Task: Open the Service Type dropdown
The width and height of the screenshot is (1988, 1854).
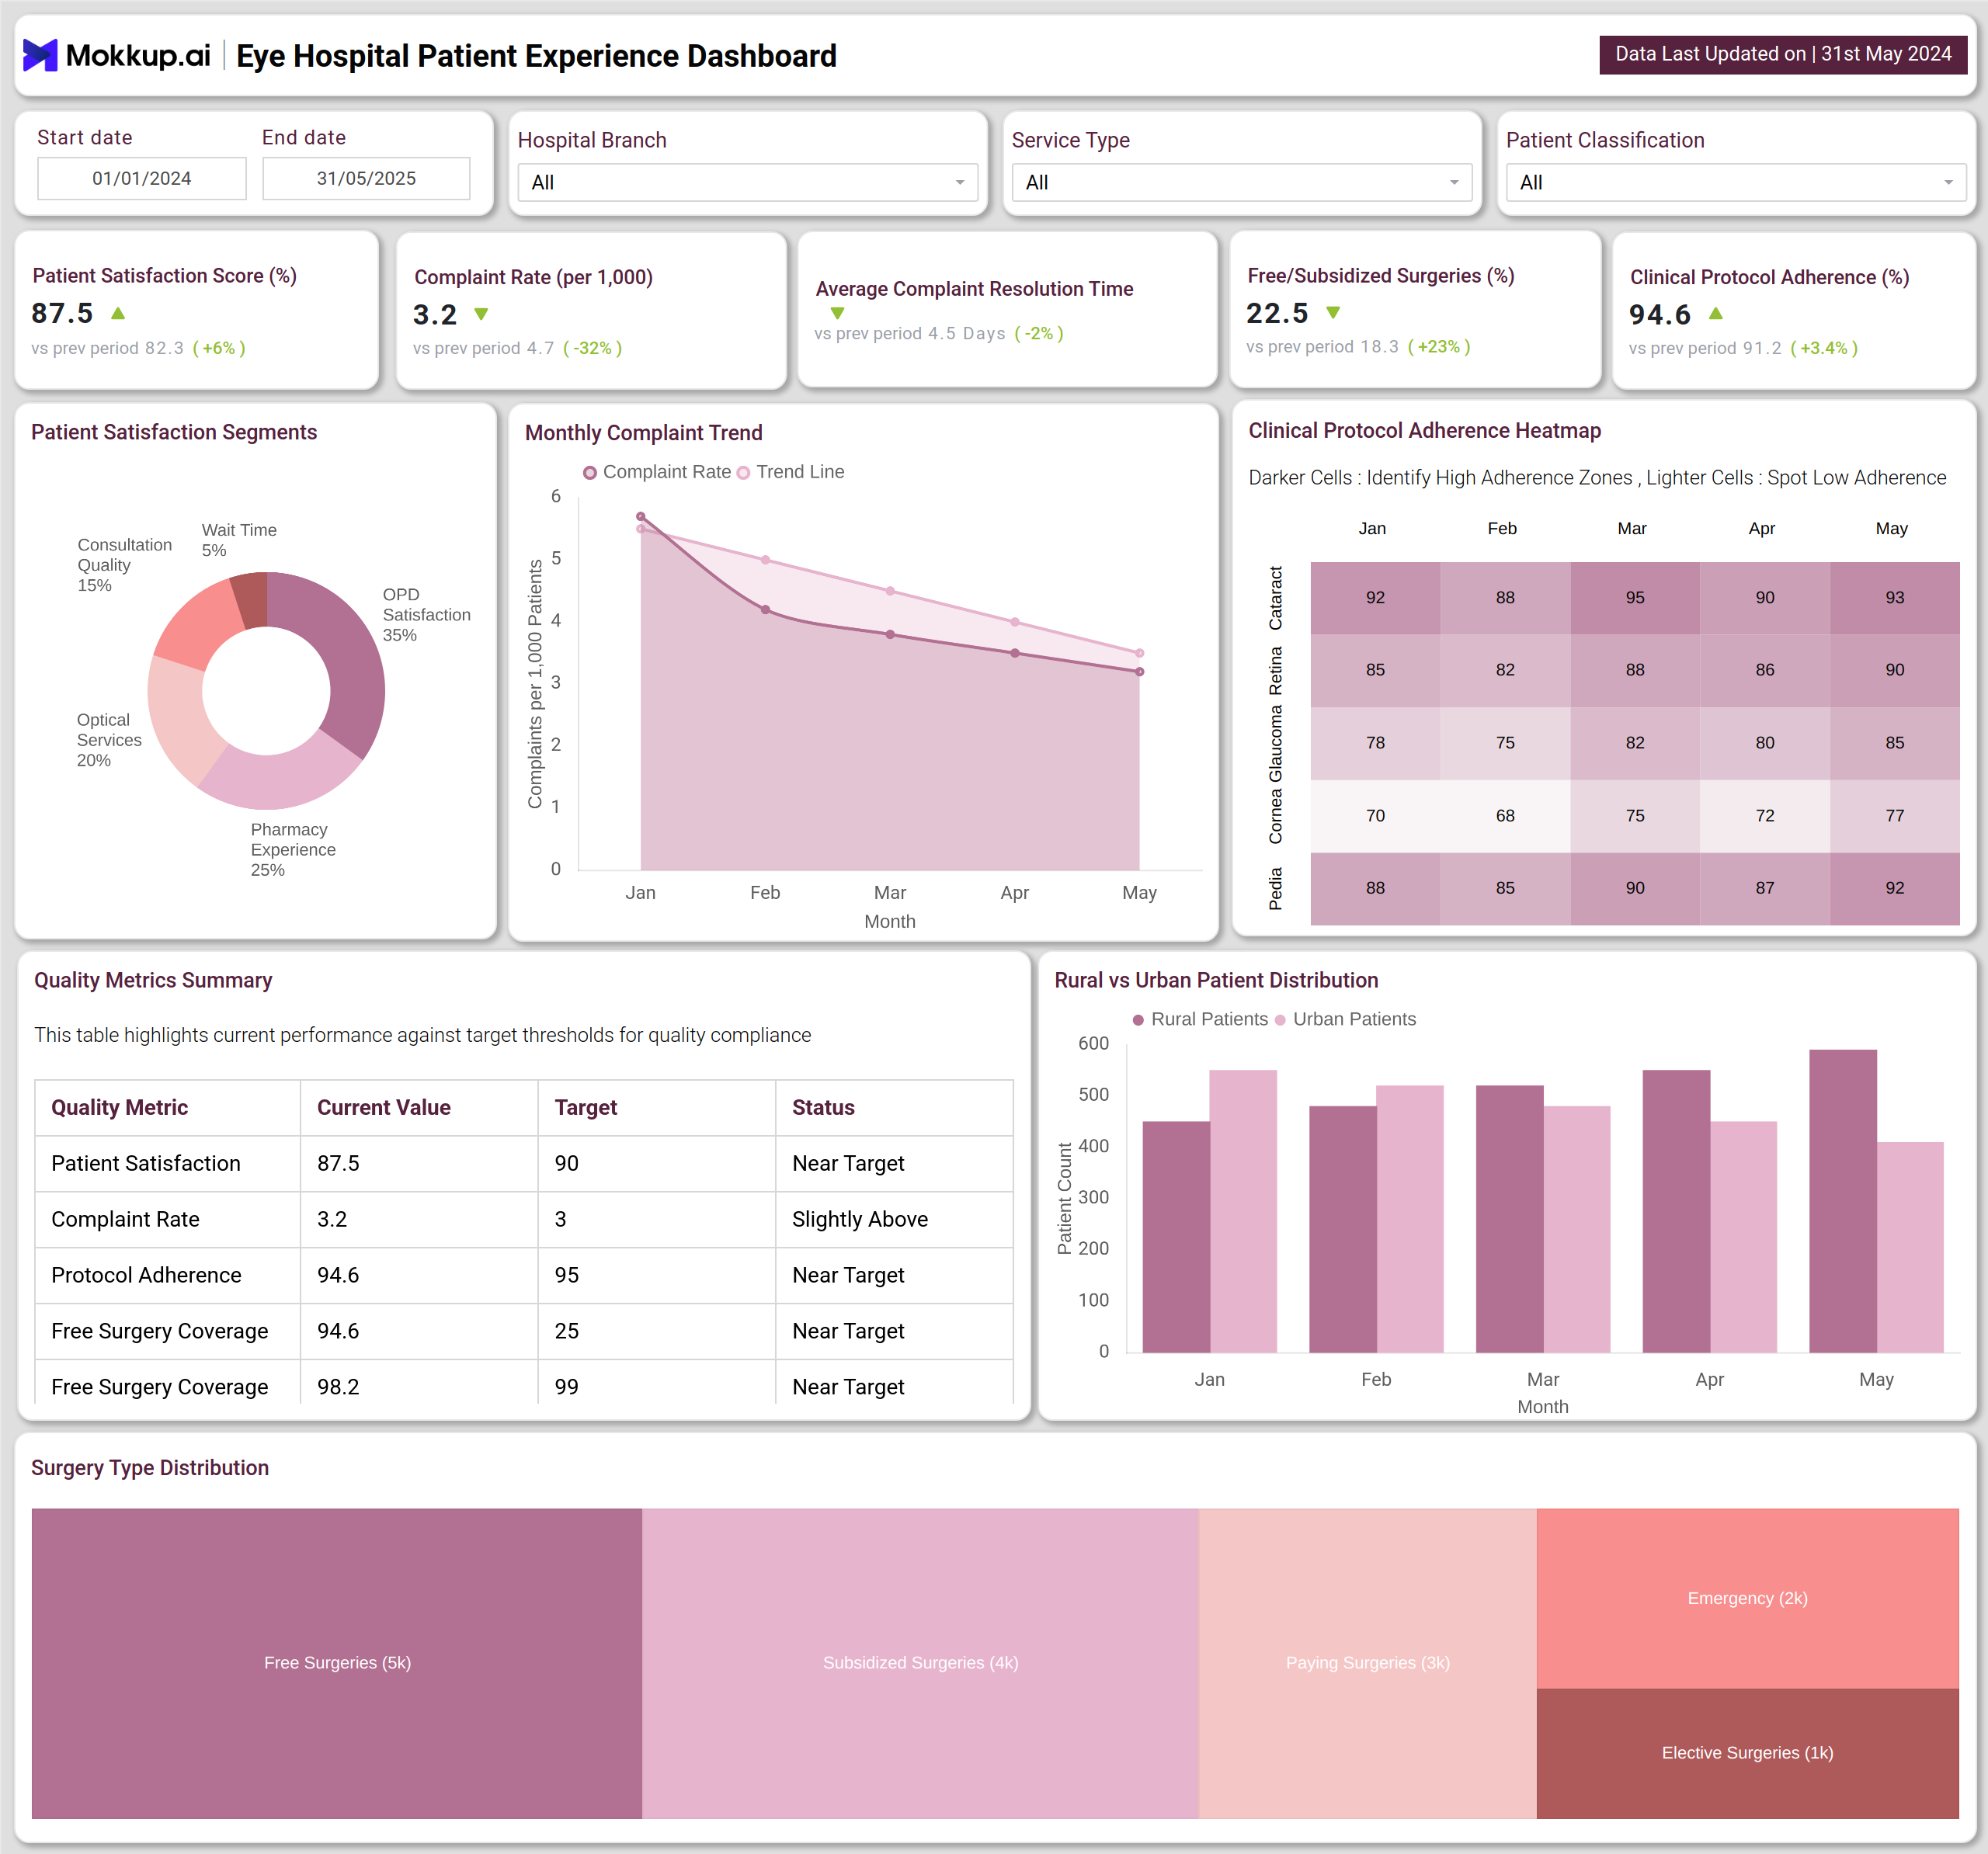Action: 1241,182
